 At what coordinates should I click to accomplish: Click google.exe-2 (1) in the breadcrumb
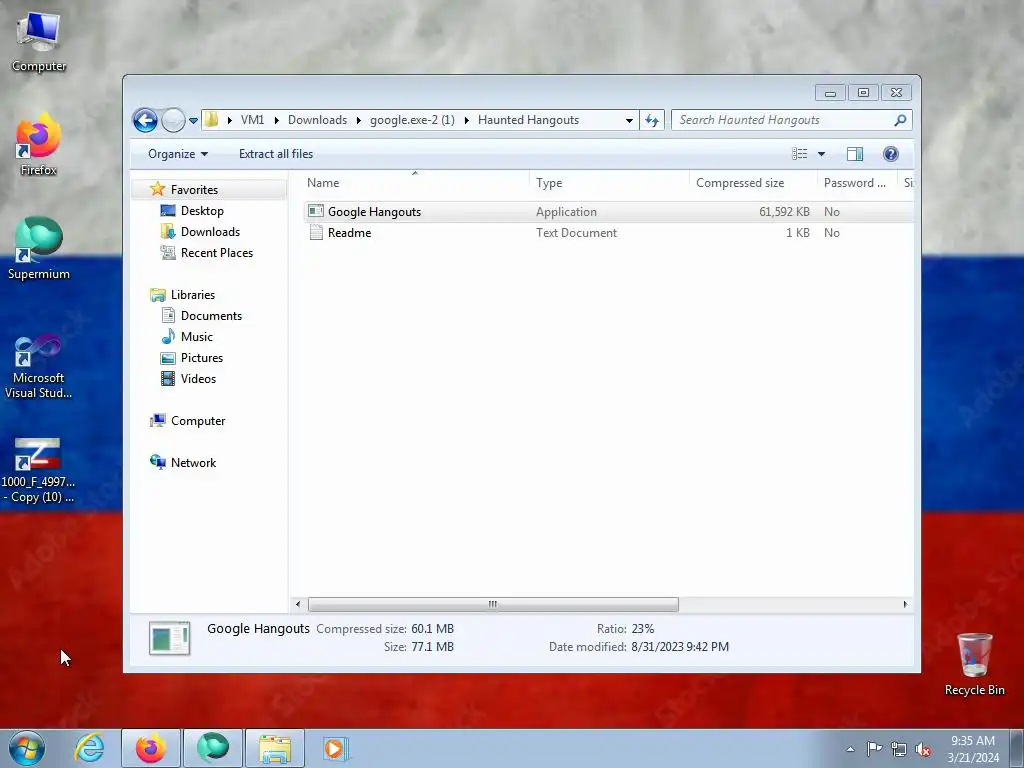412,120
